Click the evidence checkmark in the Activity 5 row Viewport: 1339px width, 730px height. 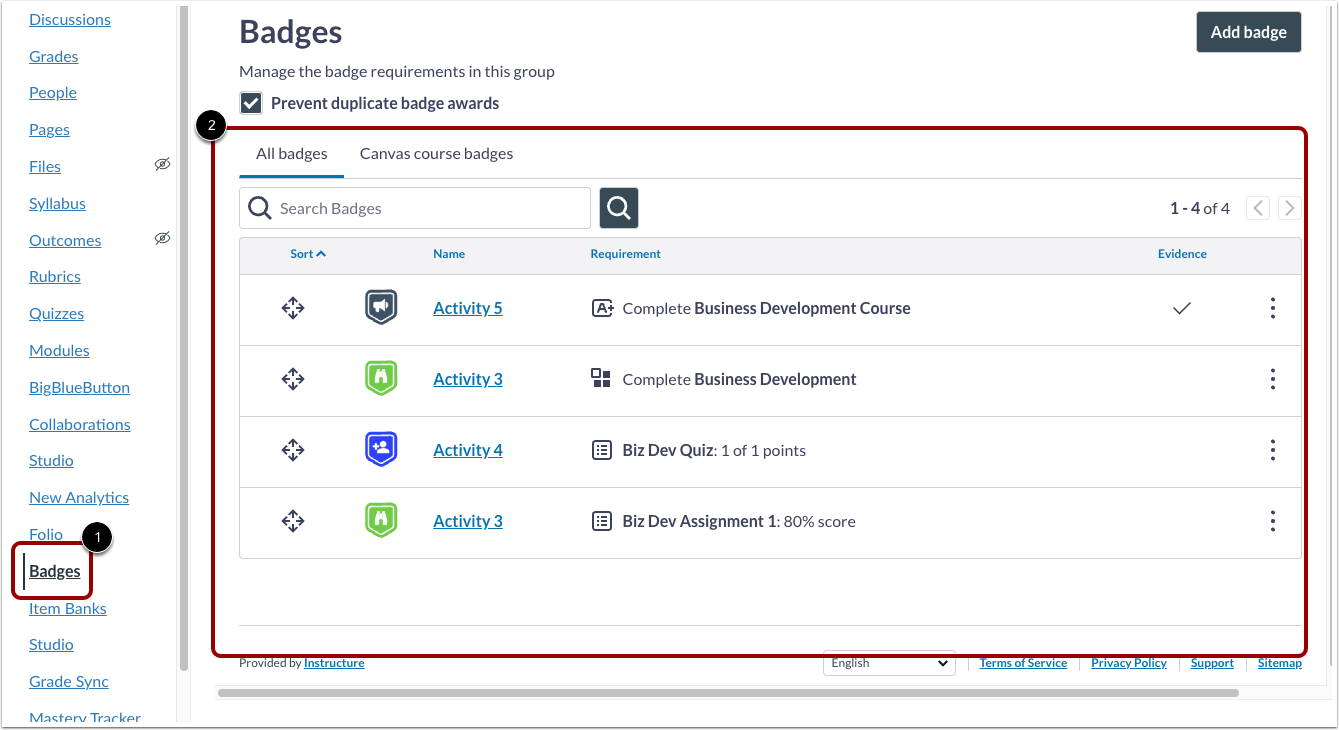[1182, 308]
